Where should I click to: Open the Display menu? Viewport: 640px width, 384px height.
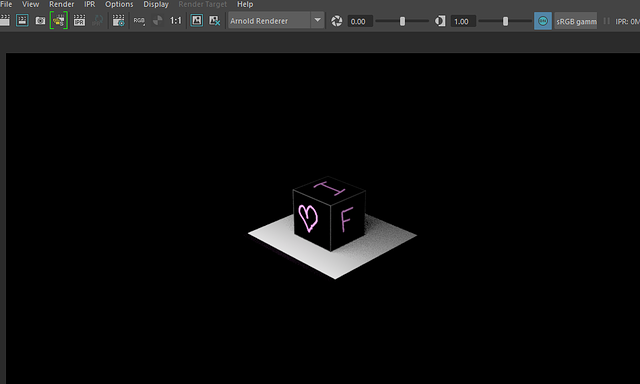tap(156, 4)
